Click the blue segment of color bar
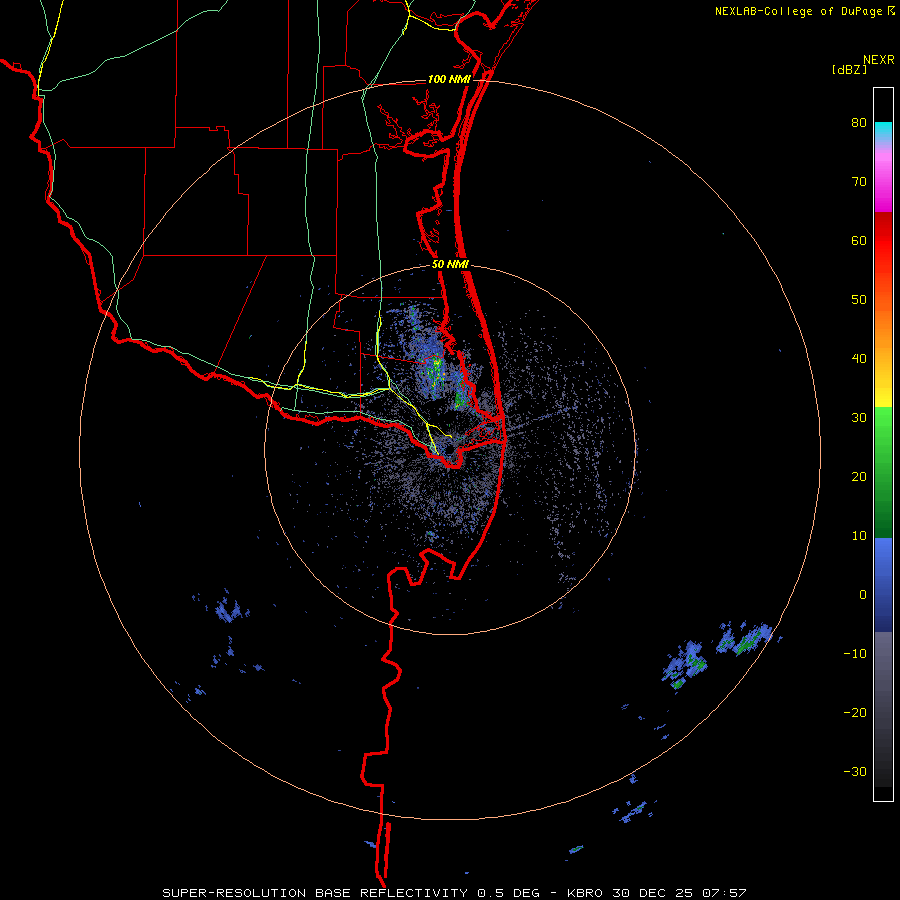This screenshot has width=900, height=900. pos(883,585)
